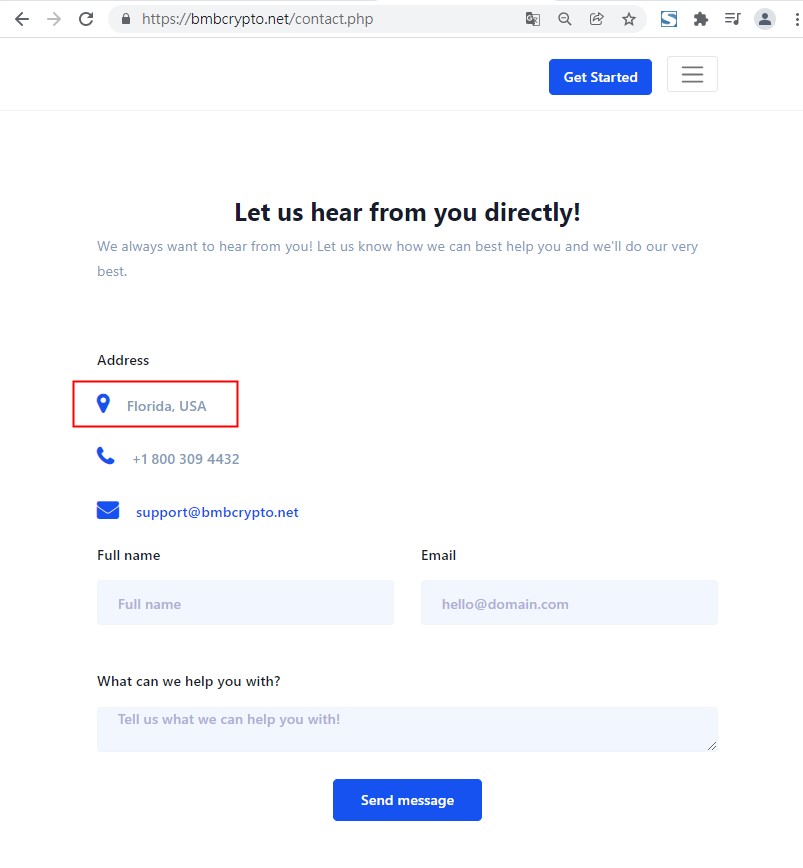Screen dimensions: 803x868
Task: Focus the Email input field
Action: pyautogui.click(x=569, y=603)
